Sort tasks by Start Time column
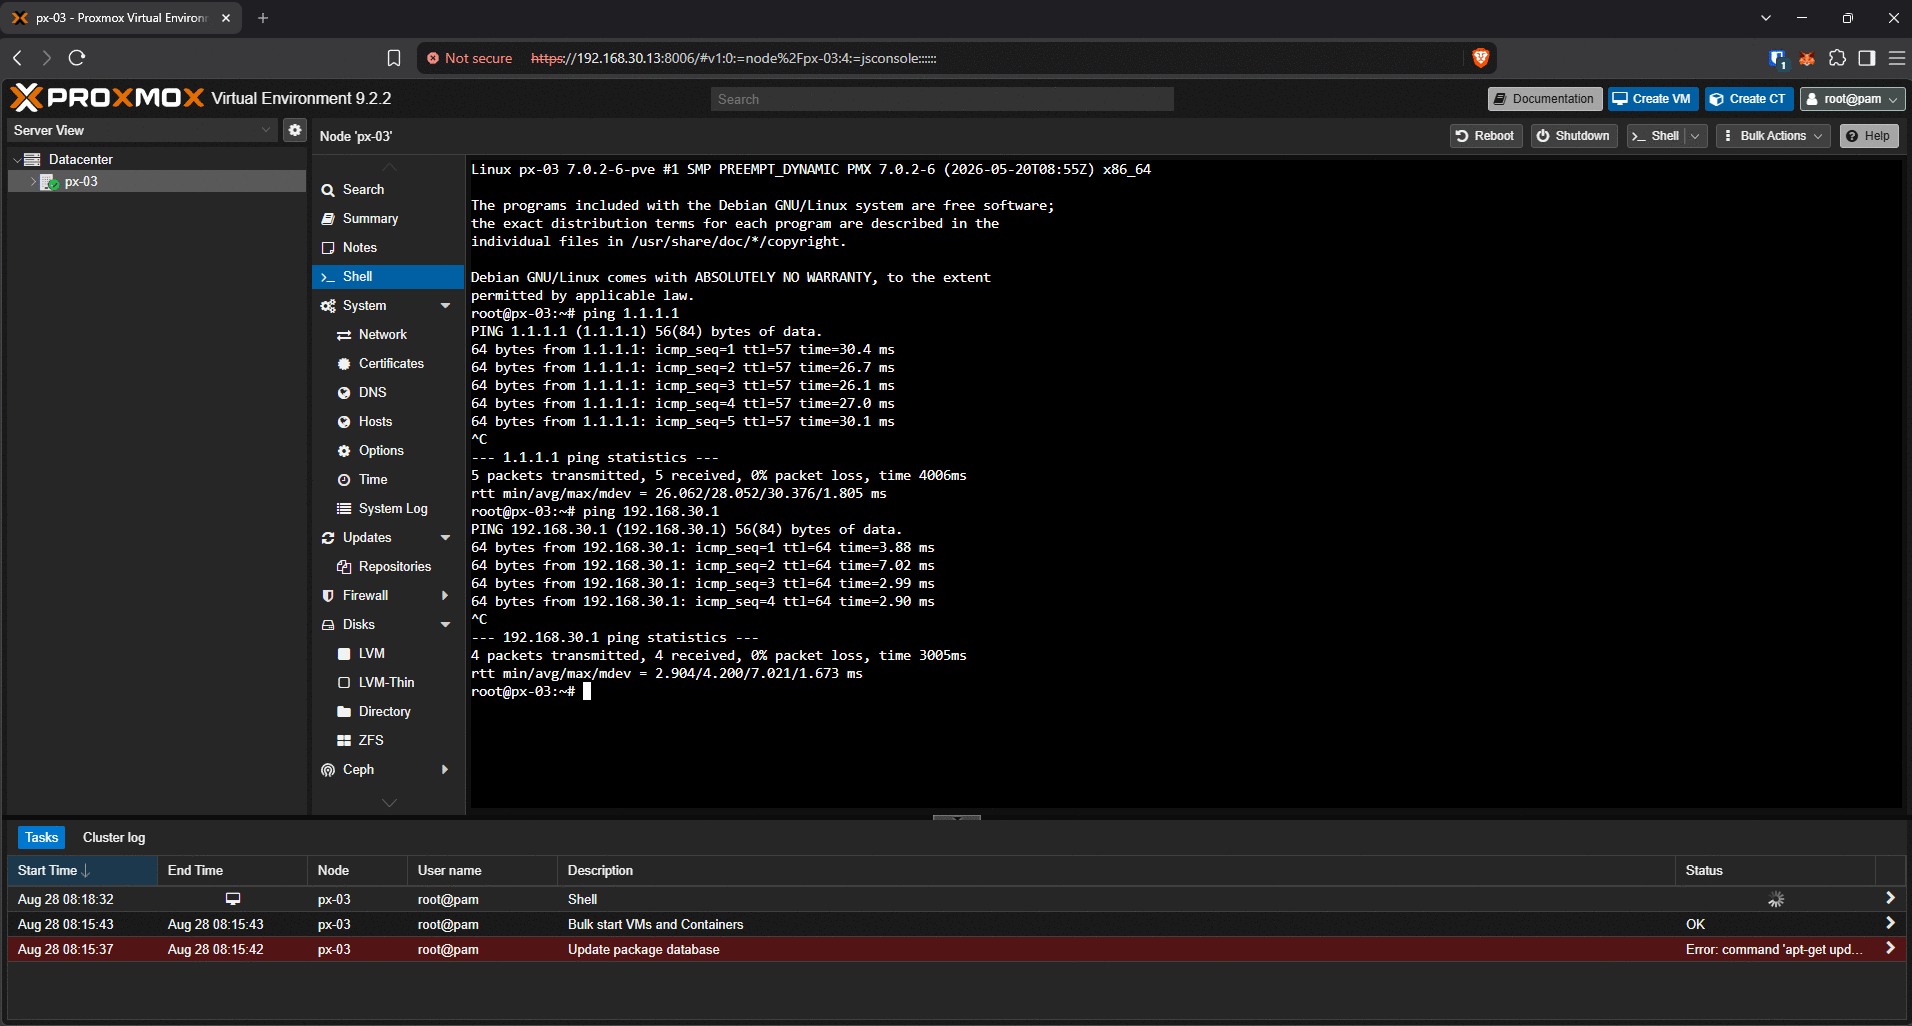The height and width of the screenshot is (1026, 1912). [82, 871]
